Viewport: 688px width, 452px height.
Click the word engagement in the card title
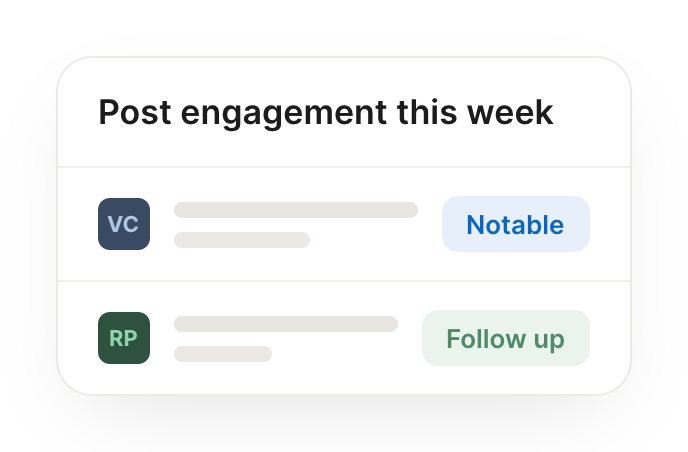284,114
